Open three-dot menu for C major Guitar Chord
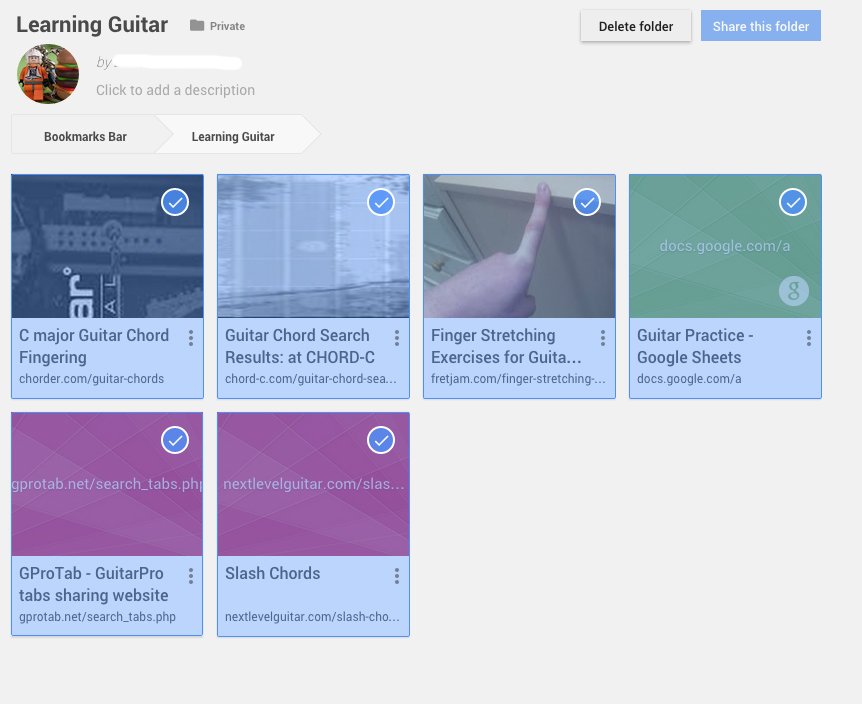Viewport: 862px width, 704px height. (191, 338)
